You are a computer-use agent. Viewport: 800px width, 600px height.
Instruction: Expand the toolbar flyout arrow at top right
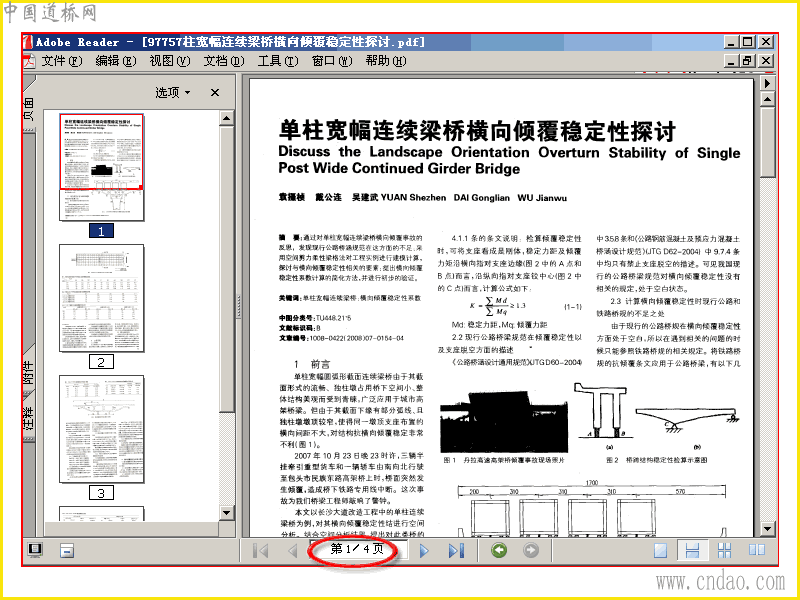[x=767, y=83]
